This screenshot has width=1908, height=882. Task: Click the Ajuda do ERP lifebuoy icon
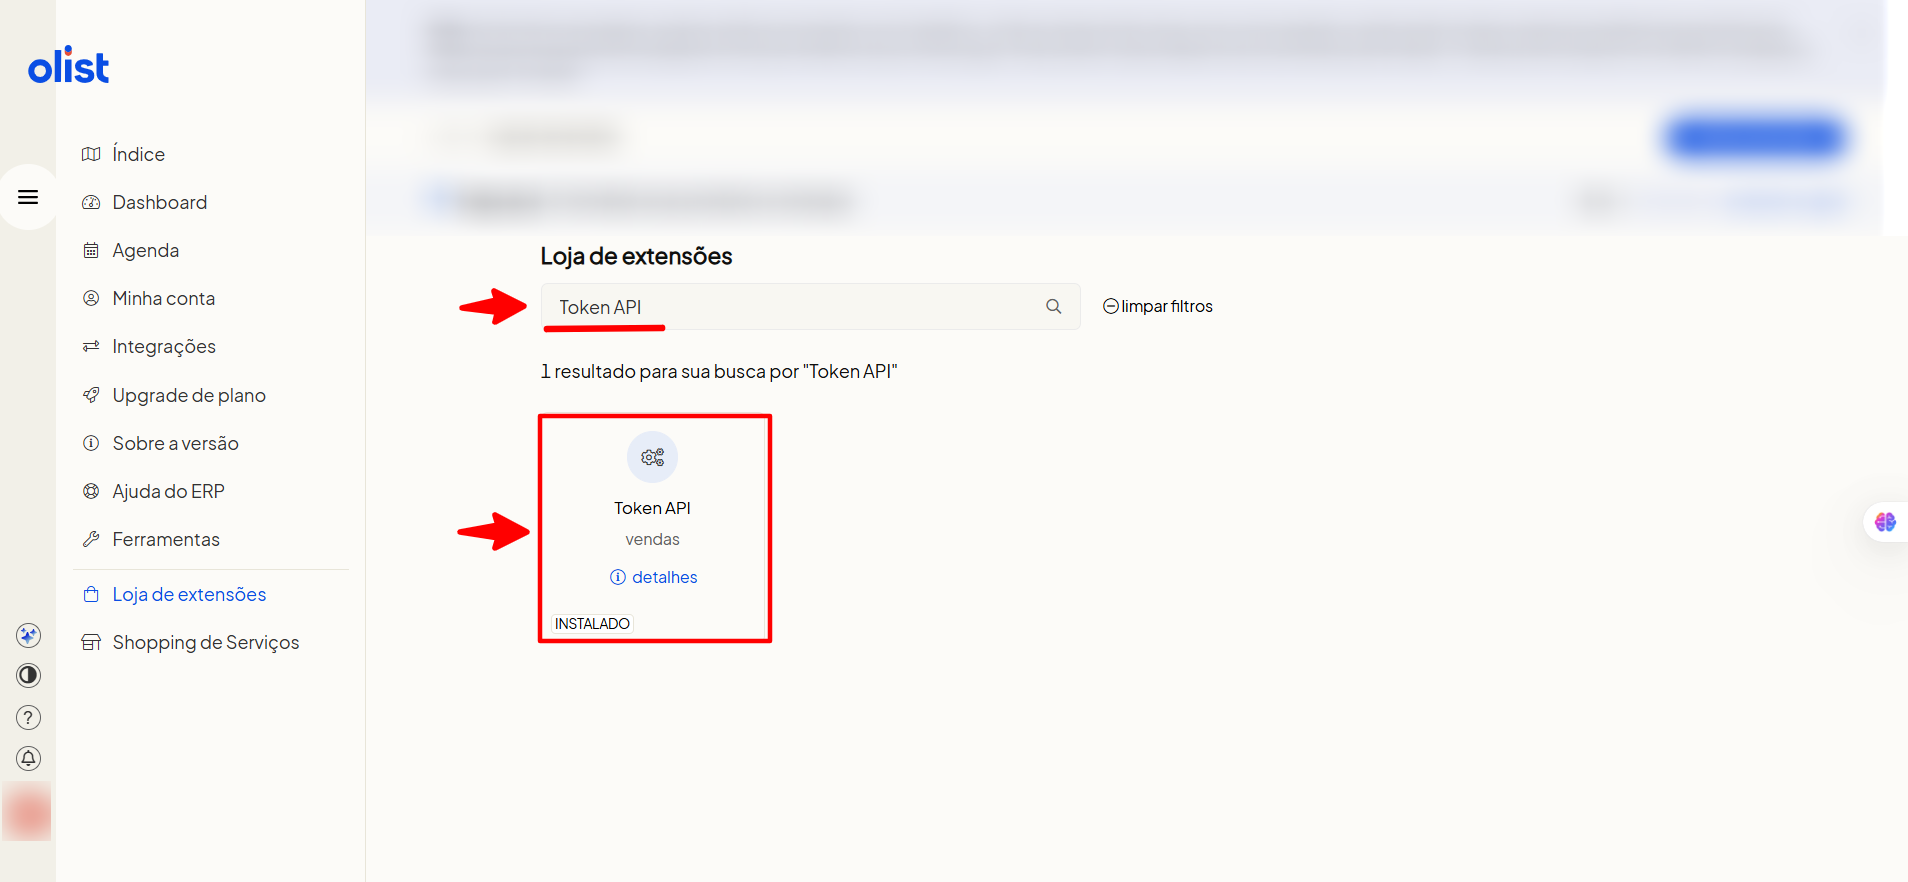click(x=91, y=491)
